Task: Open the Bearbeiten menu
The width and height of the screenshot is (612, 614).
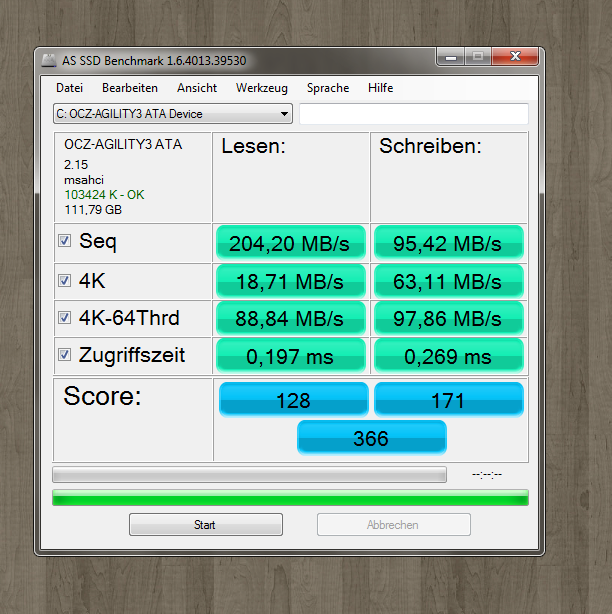Action: pyautogui.click(x=130, y=88)
